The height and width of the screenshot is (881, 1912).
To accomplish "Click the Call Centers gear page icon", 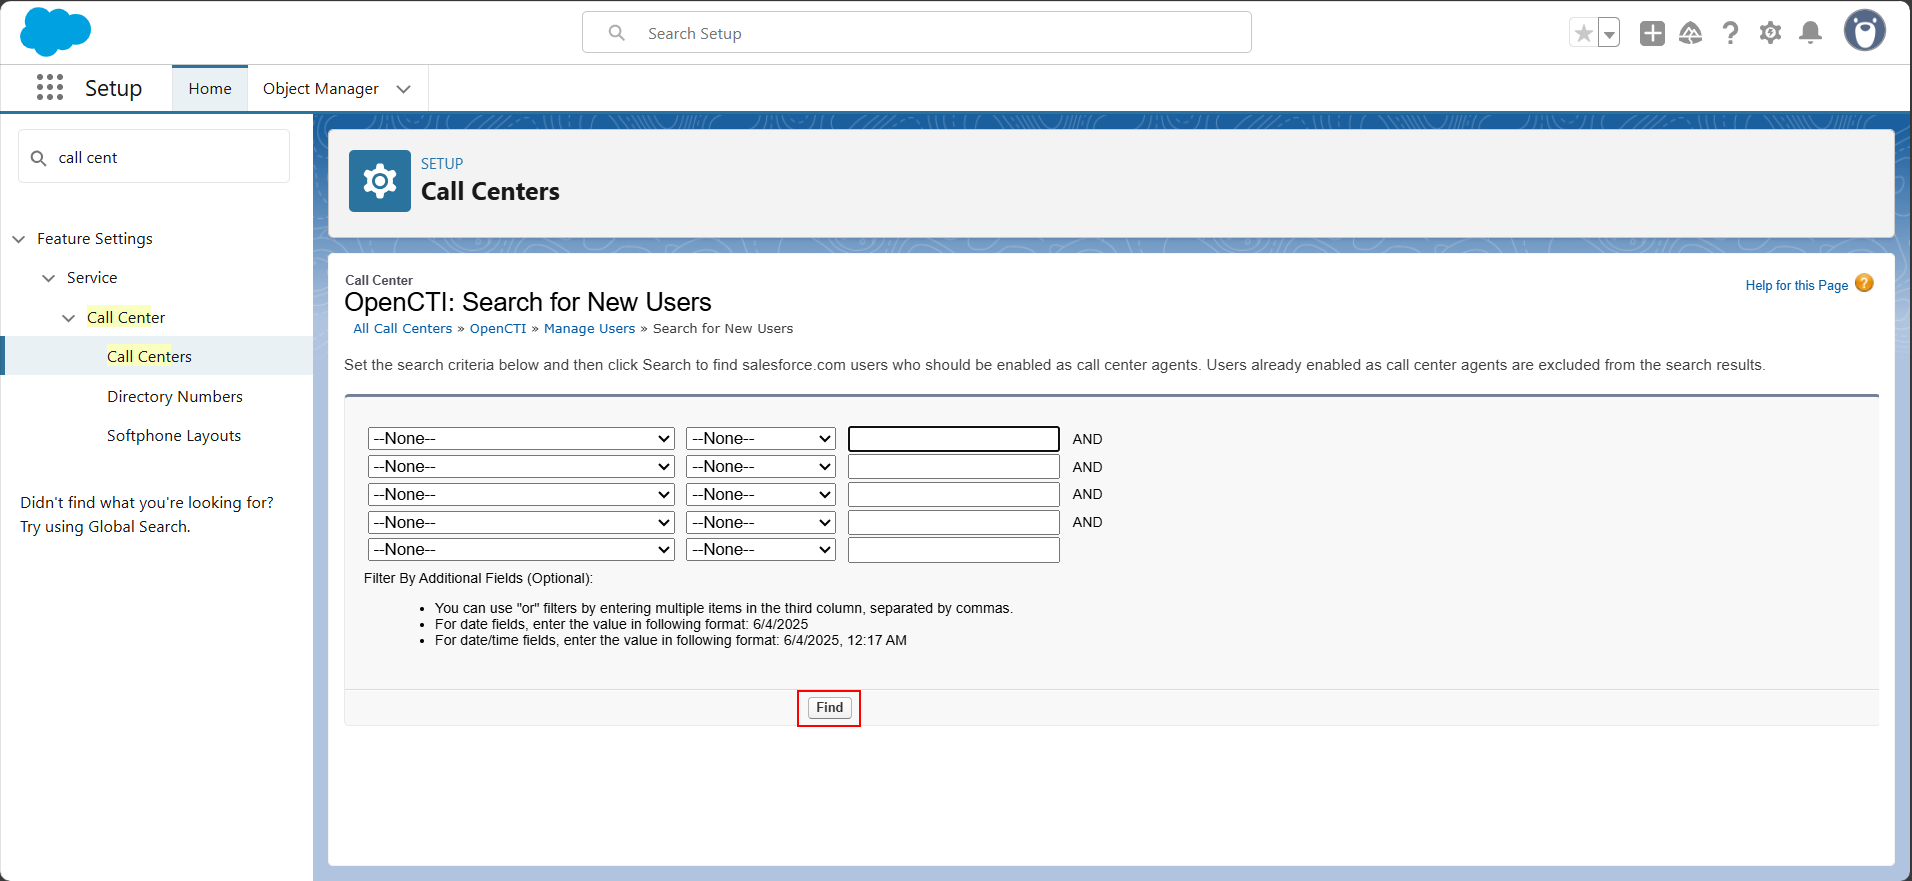I will coord(380,181).
